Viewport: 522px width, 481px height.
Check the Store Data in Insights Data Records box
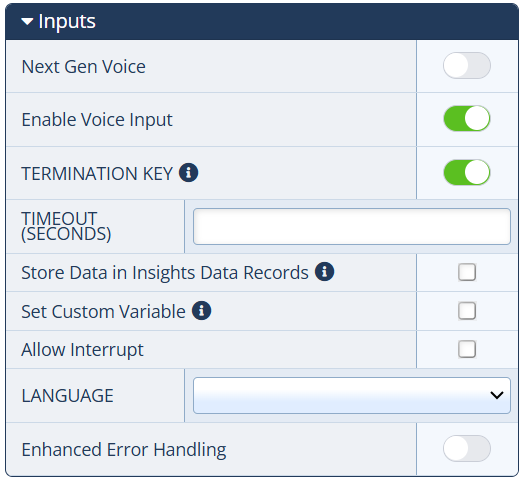pos(467,272)
